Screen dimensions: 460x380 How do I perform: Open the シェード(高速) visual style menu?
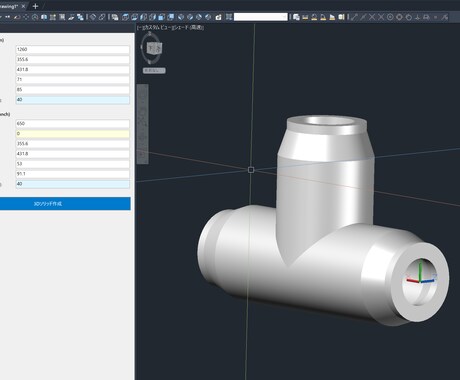pos(188,28)
